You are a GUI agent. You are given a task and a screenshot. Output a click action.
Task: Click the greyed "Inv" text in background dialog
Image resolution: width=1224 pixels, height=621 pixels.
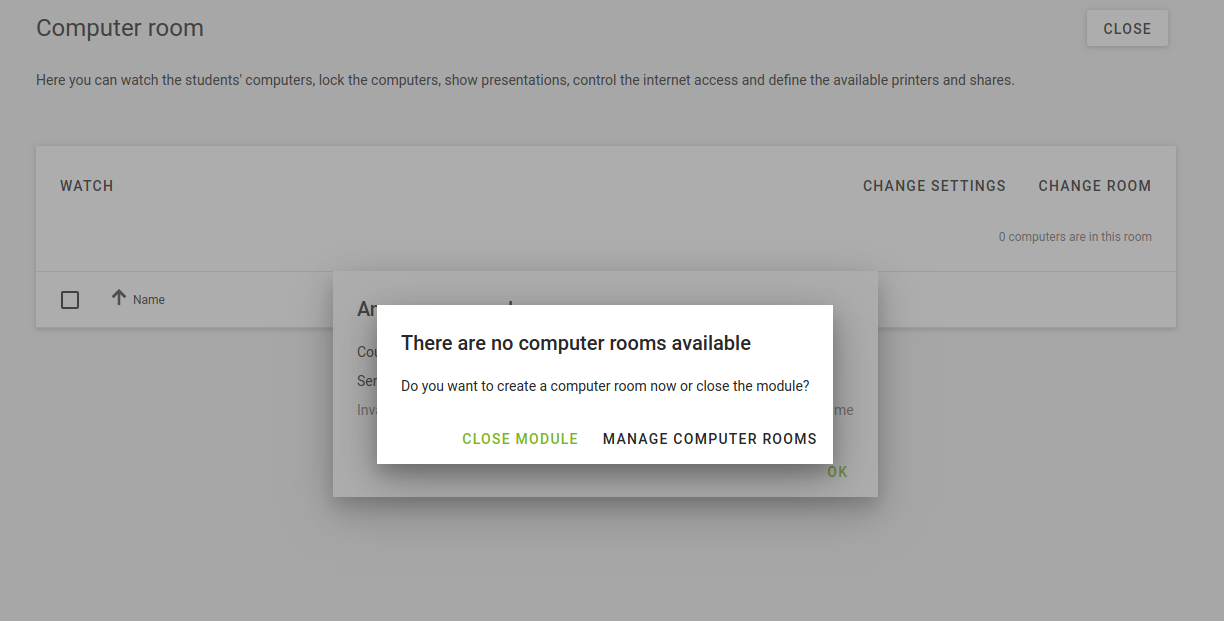(366, 410)
